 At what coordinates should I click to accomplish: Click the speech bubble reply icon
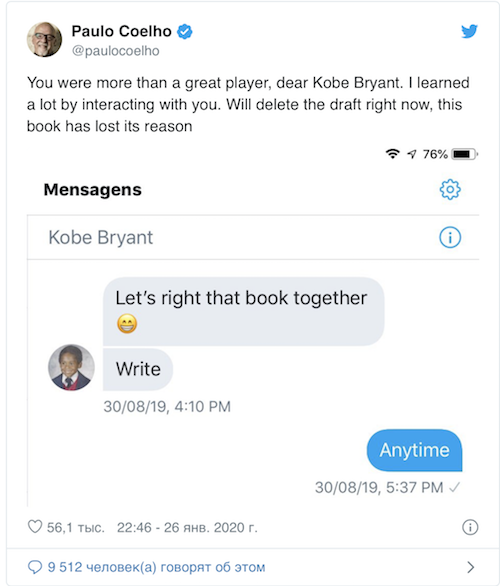click(x=35, y=567)
